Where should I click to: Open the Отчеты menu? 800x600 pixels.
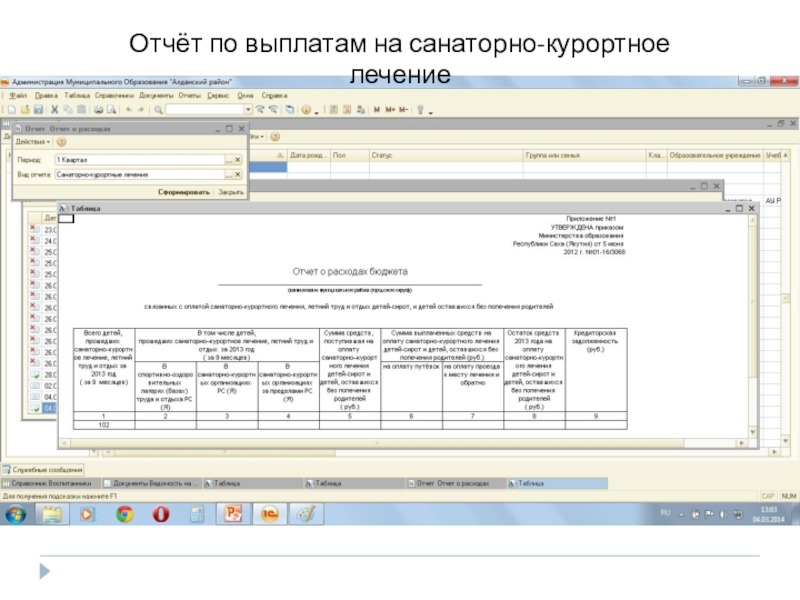[x=189, y=95]
